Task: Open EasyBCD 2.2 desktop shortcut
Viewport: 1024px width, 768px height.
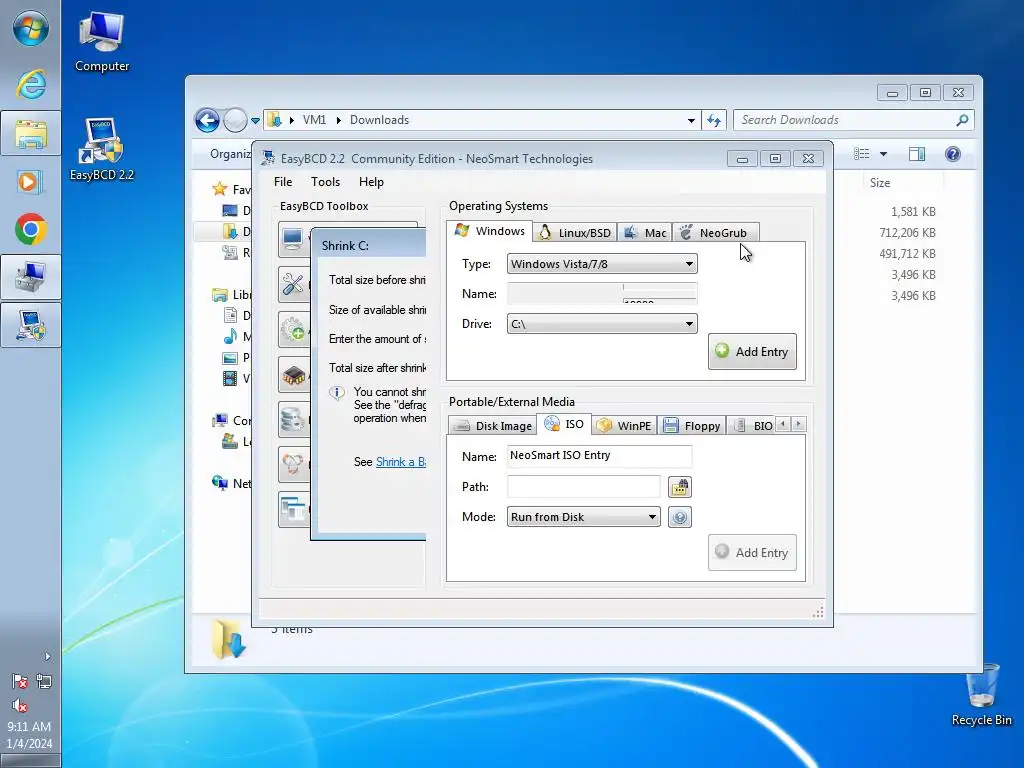Action: pos(101,150)
